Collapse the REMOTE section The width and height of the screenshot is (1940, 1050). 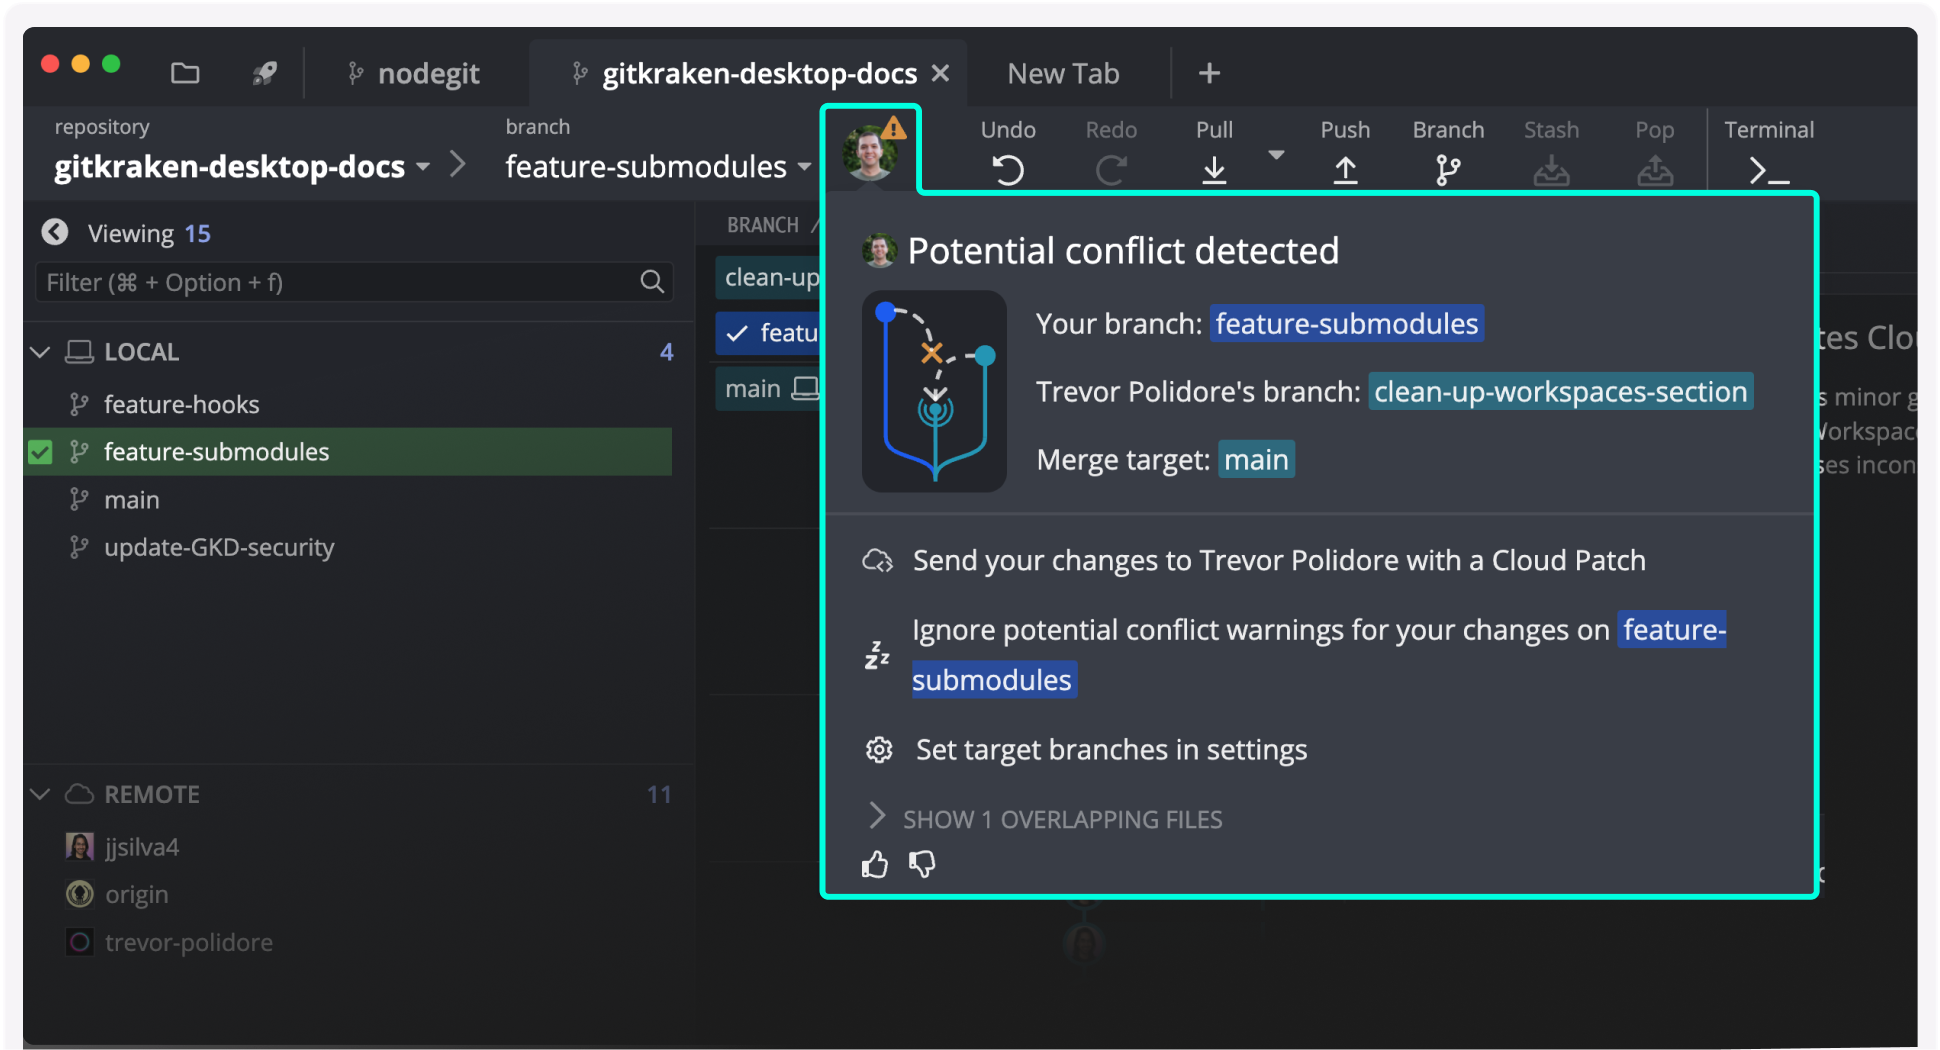40,794
